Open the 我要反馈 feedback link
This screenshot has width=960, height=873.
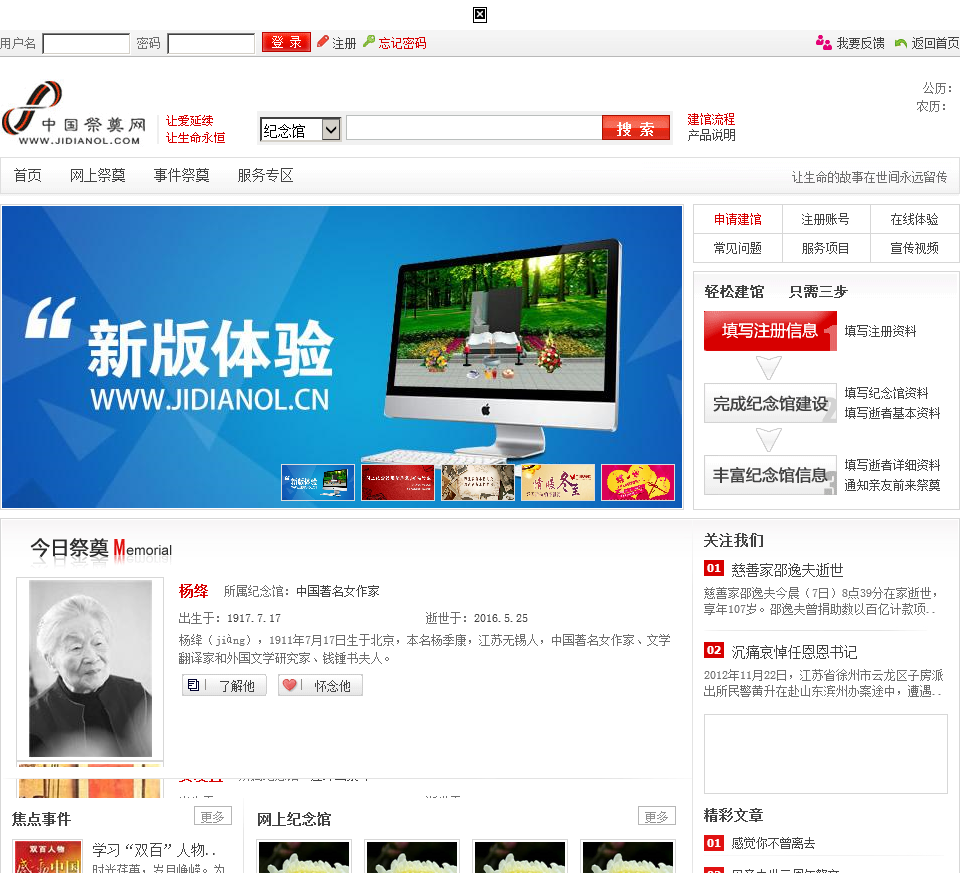[860, 43]
